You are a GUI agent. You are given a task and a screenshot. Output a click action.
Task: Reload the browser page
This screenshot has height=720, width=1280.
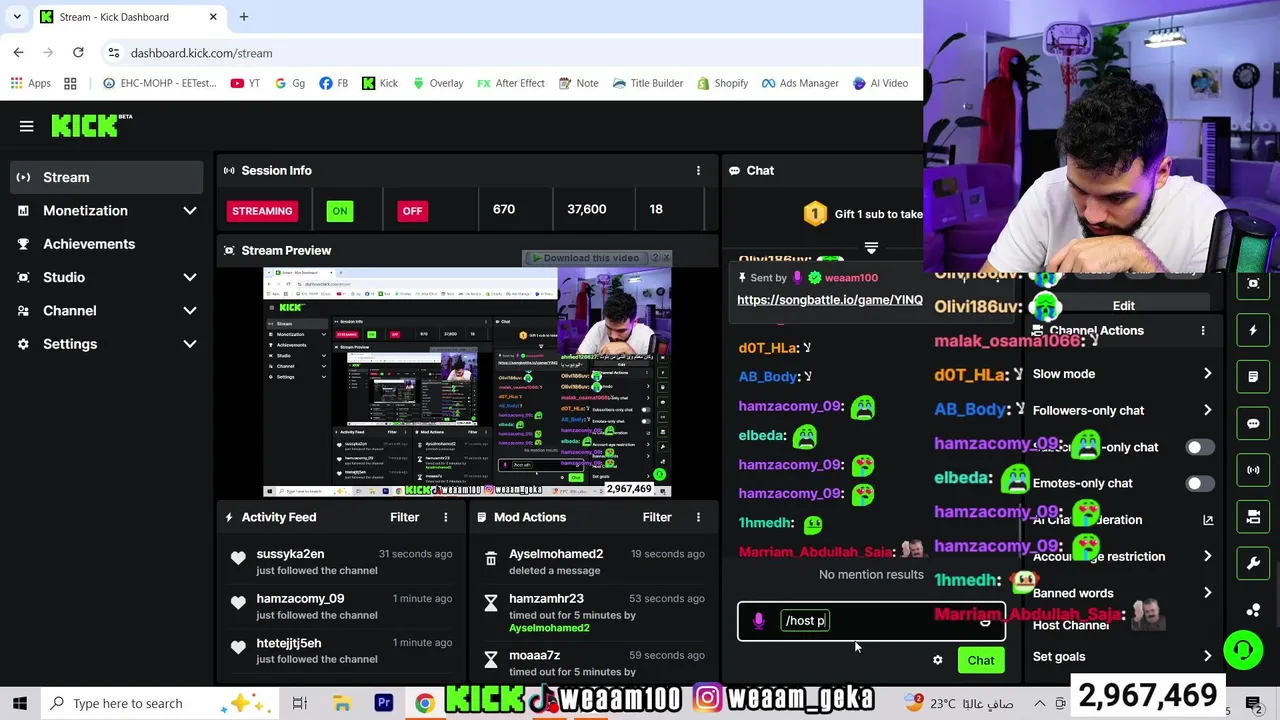click(78, 53)
